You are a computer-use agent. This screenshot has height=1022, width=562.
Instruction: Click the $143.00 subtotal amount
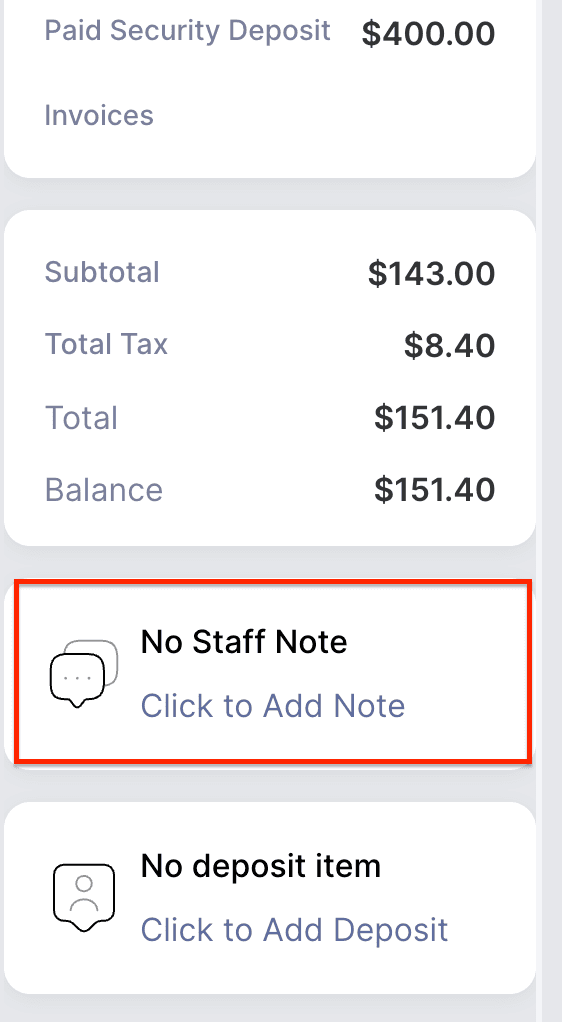tap(432, 273)
